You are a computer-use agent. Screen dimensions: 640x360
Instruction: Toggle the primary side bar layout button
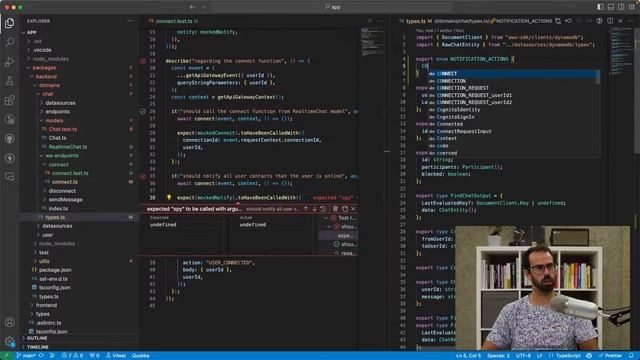point(600,7)
